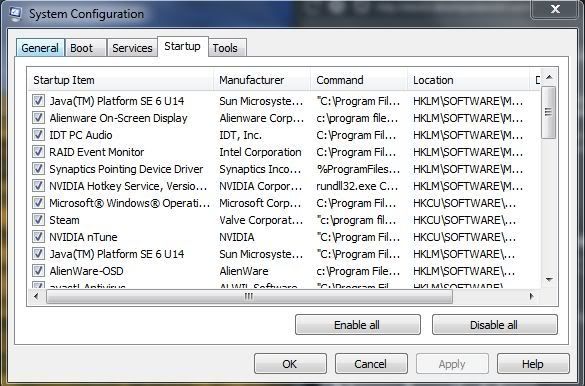Uncheck Alienware On-Screen Display startup item
The image size is (585, 386).
[38, 118]
